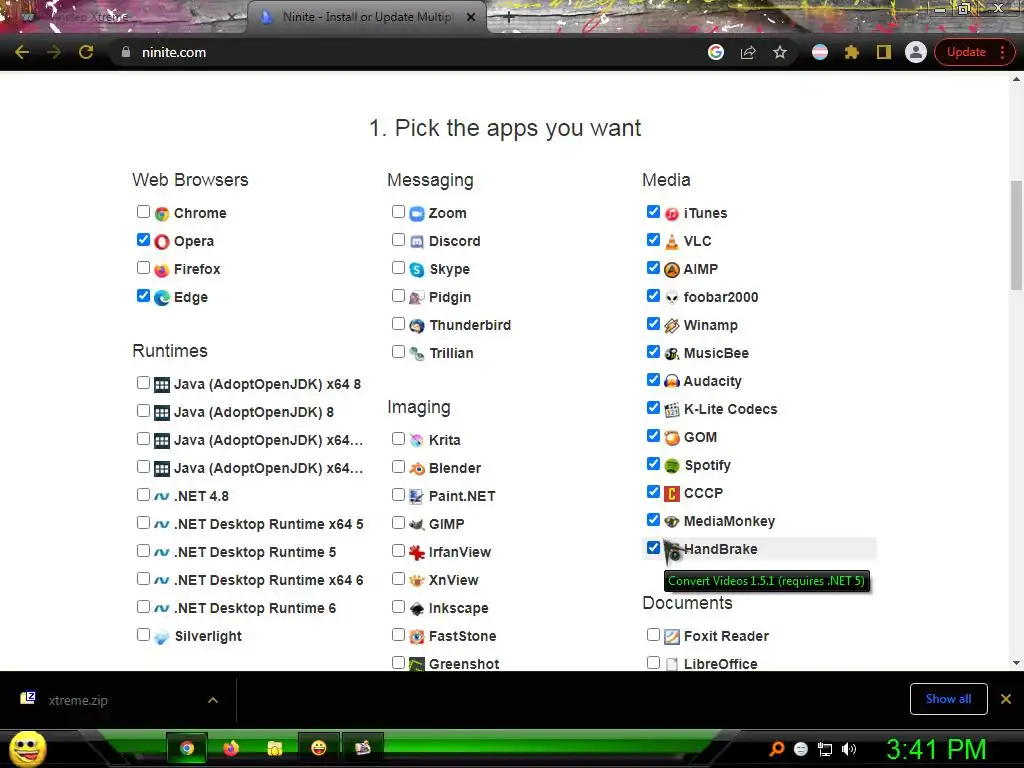Open the Chrome three-dot menu
This screenshot has width=1024, height=768.
click(1002, 52)
